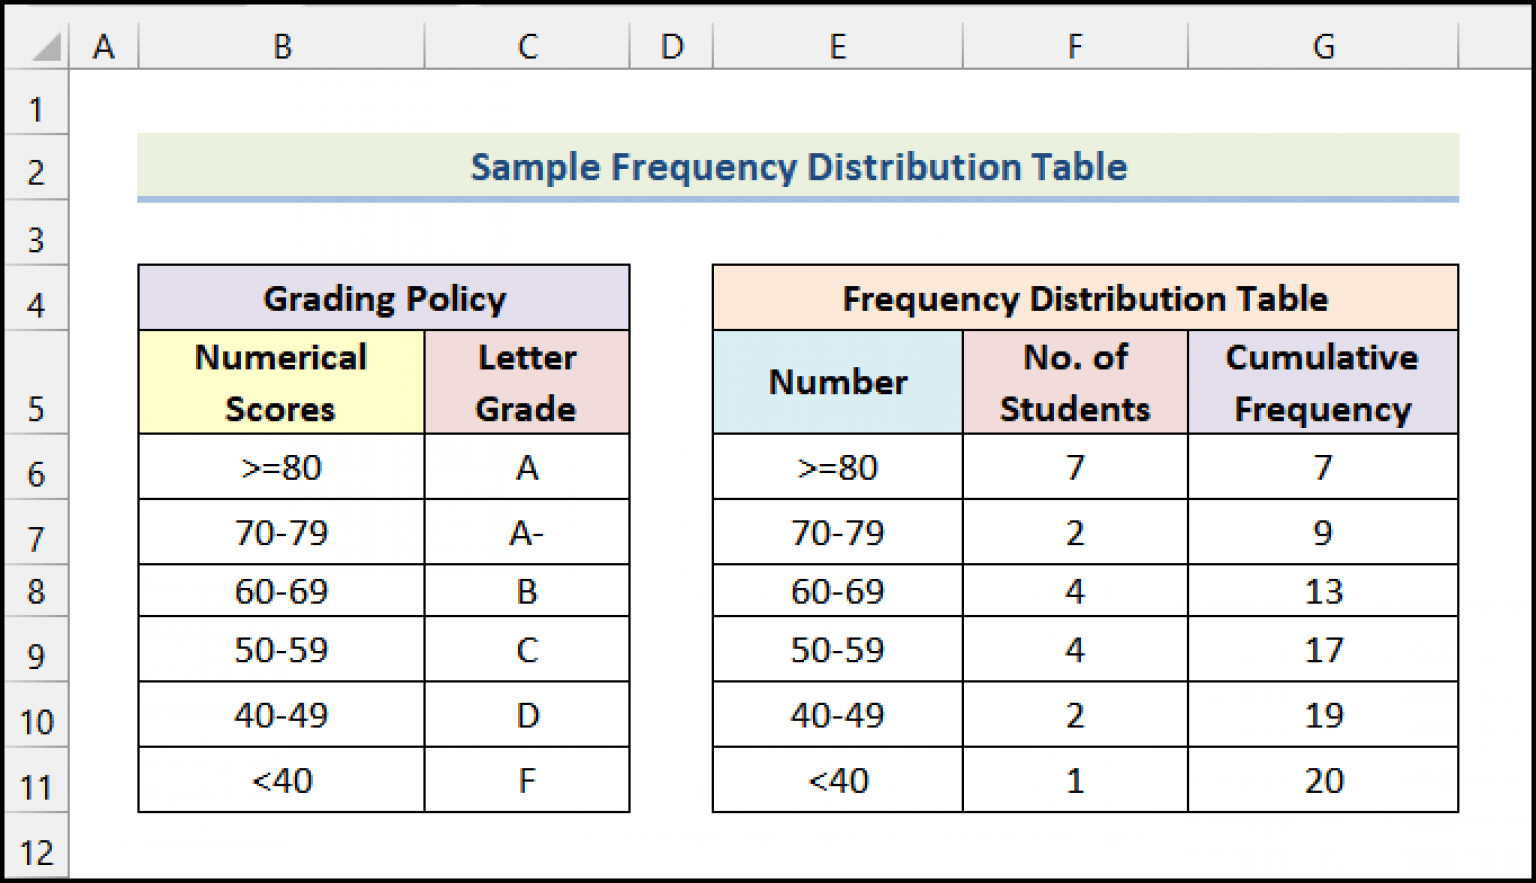Select the cell showing grade F

(527, 781)
